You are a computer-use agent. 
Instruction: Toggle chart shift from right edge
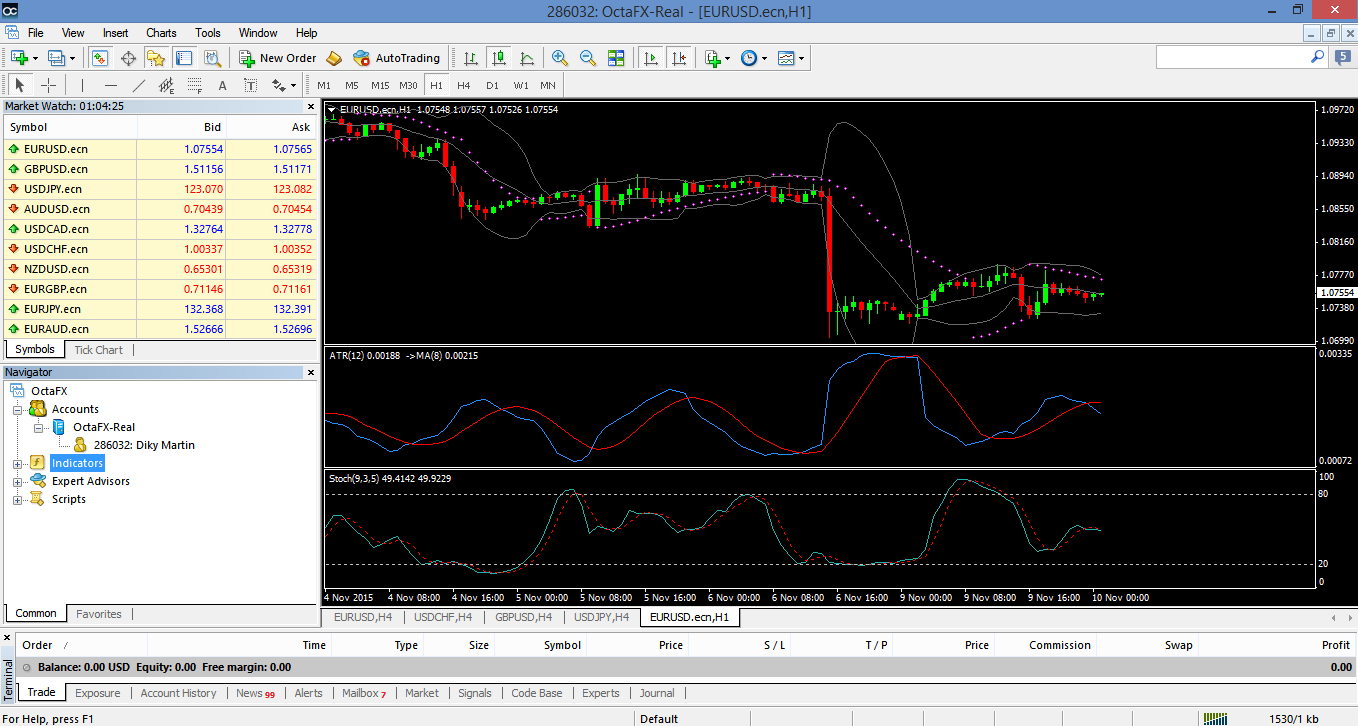(x=681, y=57)
